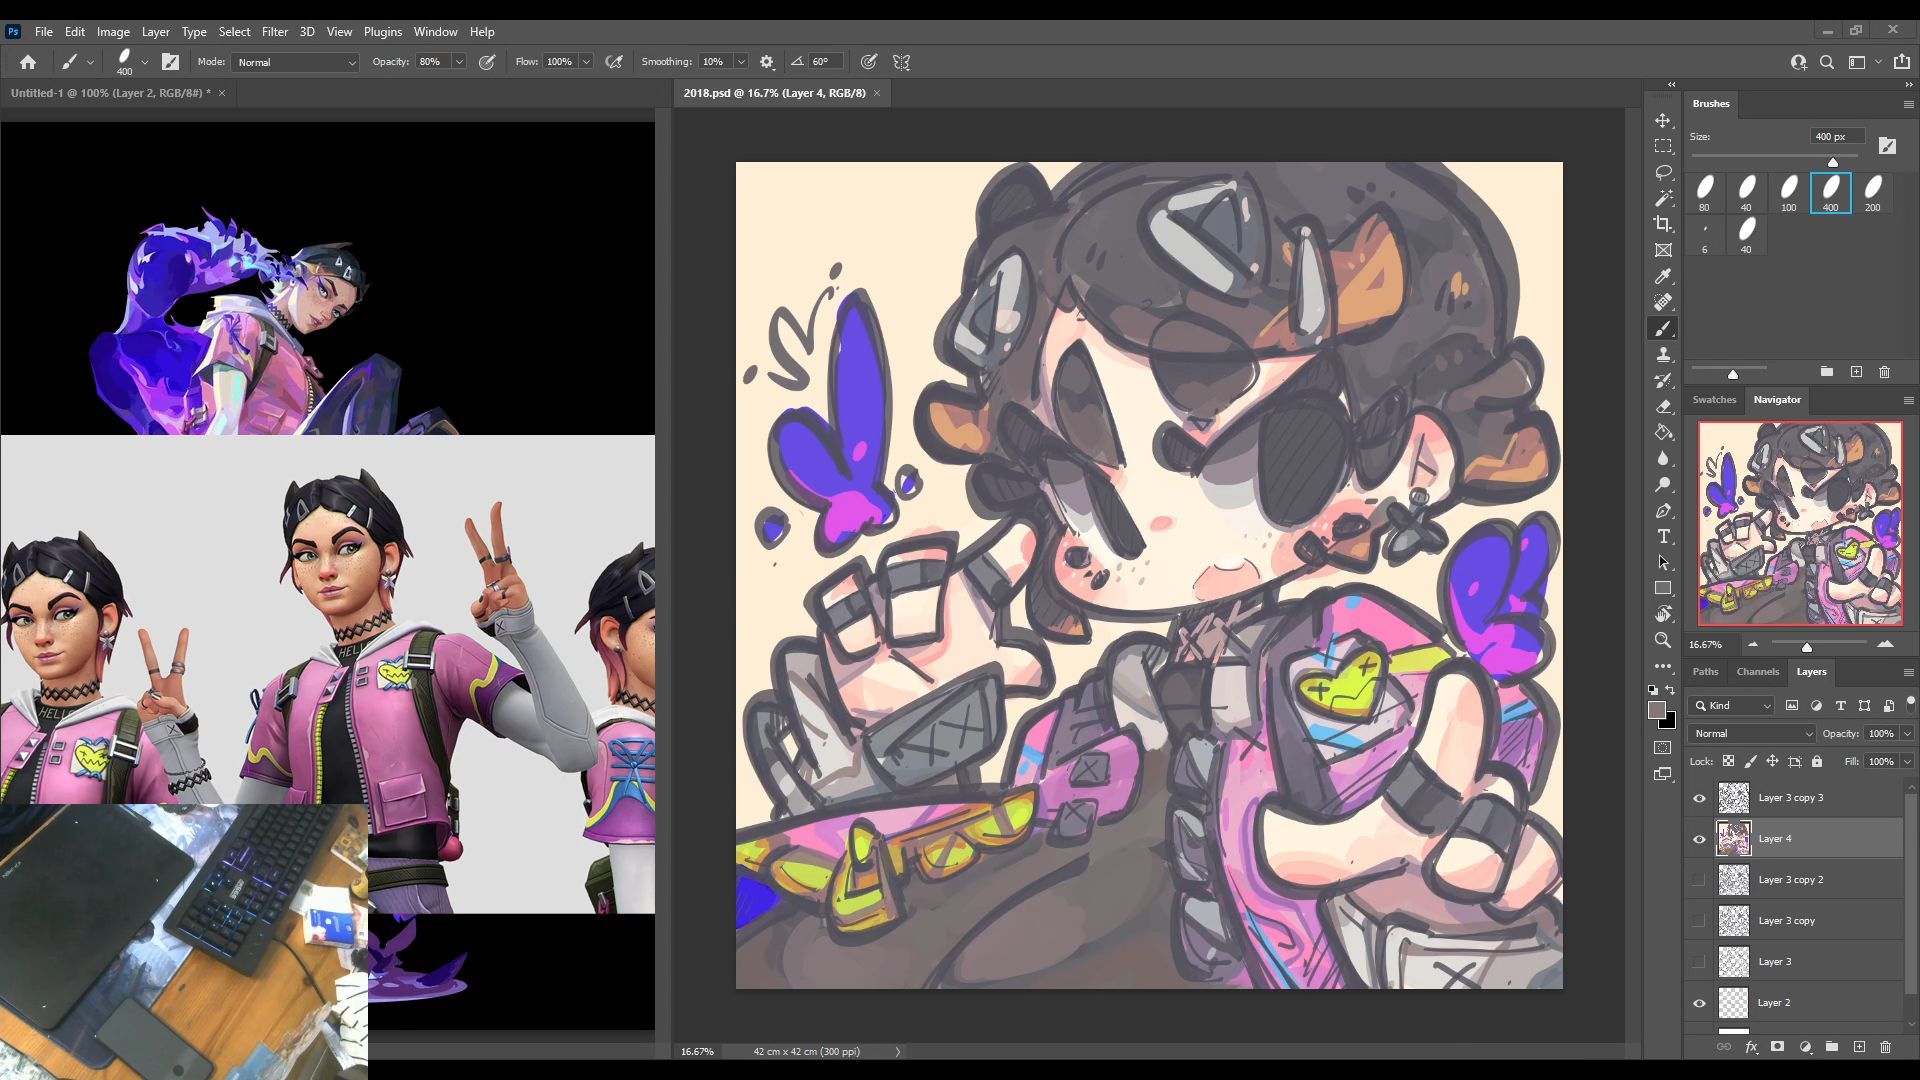Show Layer 3 copy 2 visibility

pyautogui.click(x=1699, y=880)
